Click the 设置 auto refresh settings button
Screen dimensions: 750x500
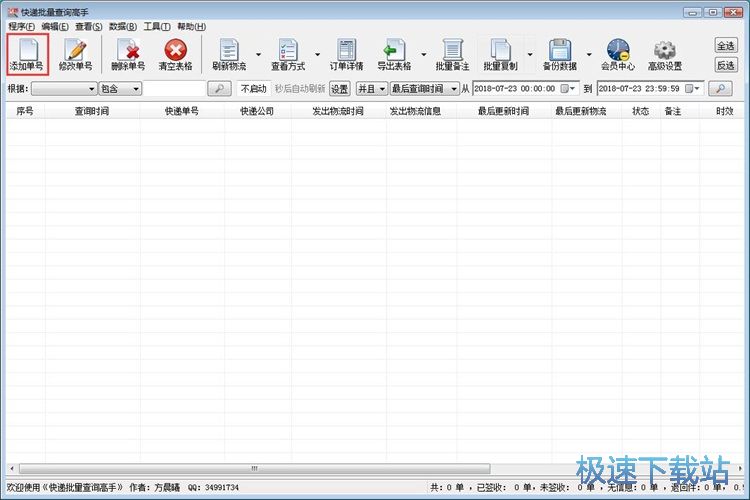340,89
